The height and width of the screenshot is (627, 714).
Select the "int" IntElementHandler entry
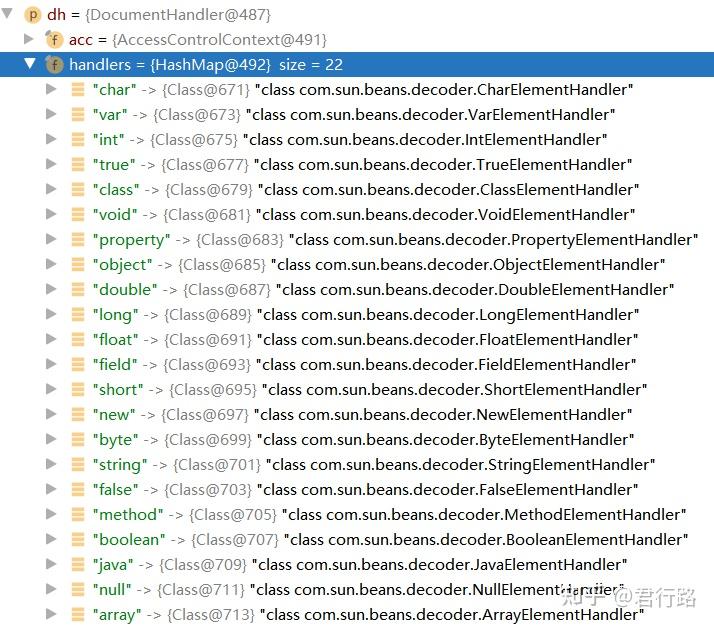pyautogui.click(x=350, y=140)
